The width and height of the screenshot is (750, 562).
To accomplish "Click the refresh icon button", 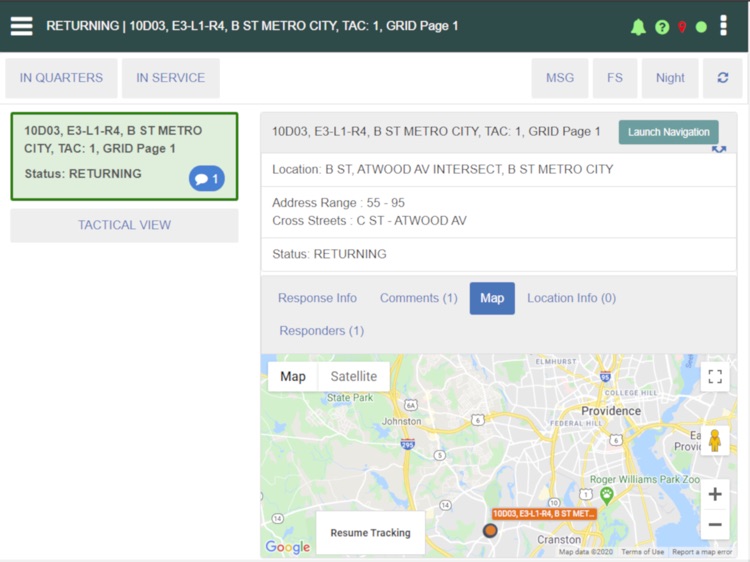I will click(723, 77).
